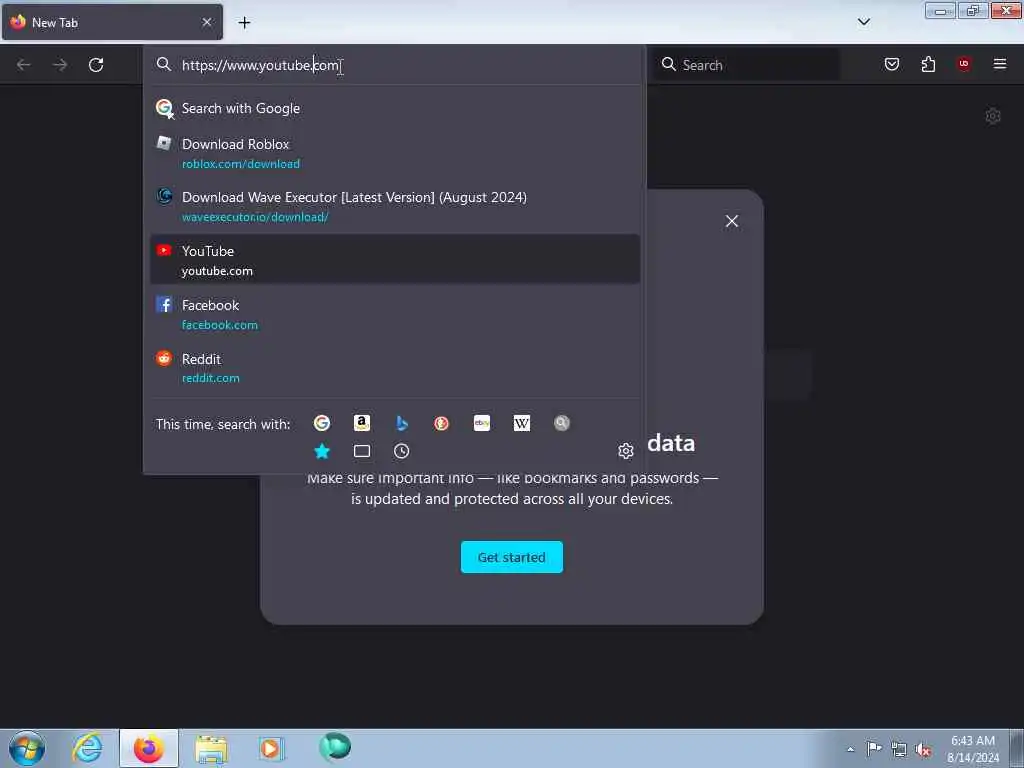Image resolution: width=1024 pixels, height=768 pixels.
Task: Show hidden system tray icons
Action: pos(850,749)
